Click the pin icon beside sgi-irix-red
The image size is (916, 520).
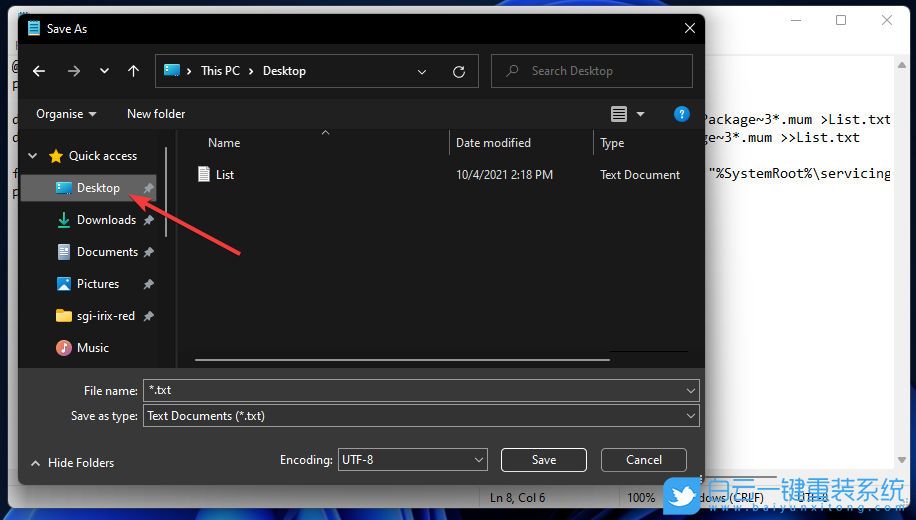[x=149, y=316]
